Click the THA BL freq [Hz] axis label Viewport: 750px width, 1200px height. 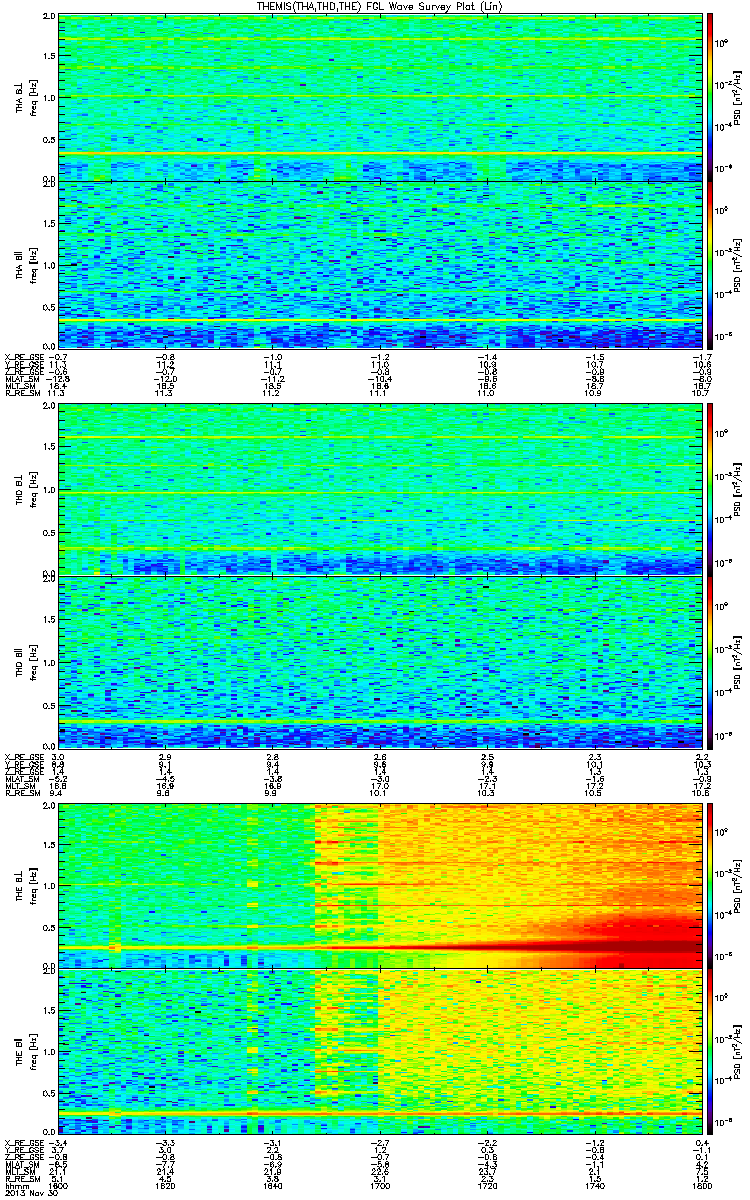pos(32,97)
